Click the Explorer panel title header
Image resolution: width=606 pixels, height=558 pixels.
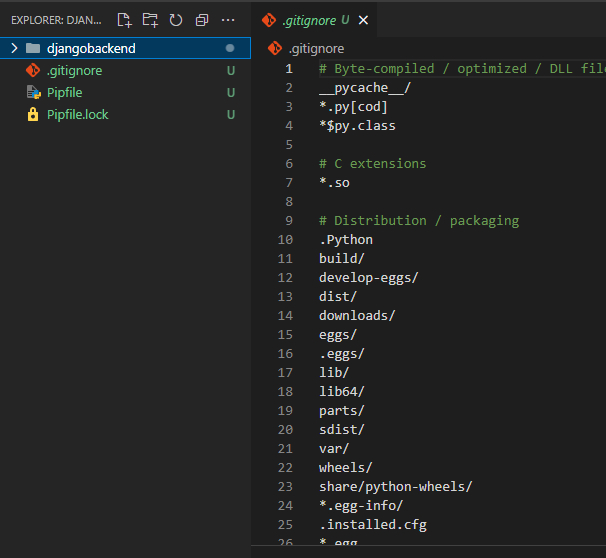point(56,20)
